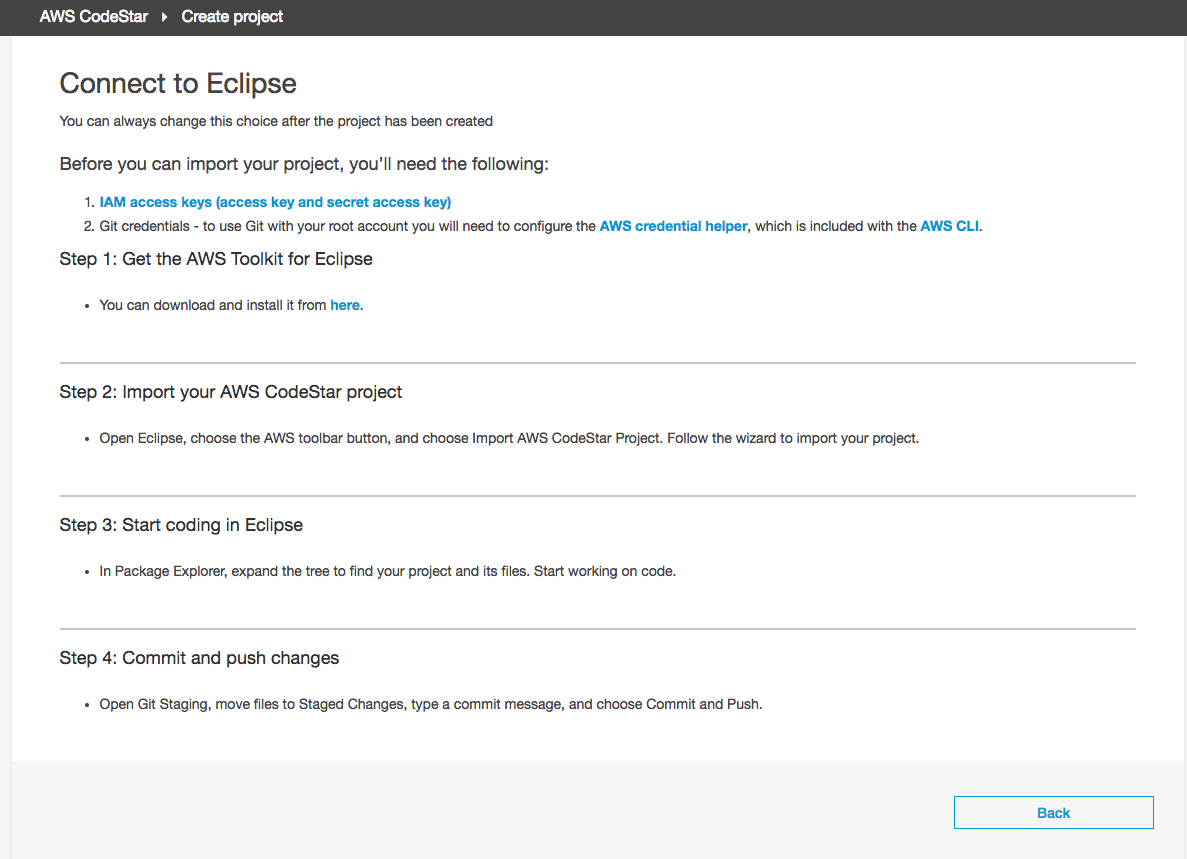Follow the AWS CLI link
Screen dimensions: 1187x859
point(949,226)
